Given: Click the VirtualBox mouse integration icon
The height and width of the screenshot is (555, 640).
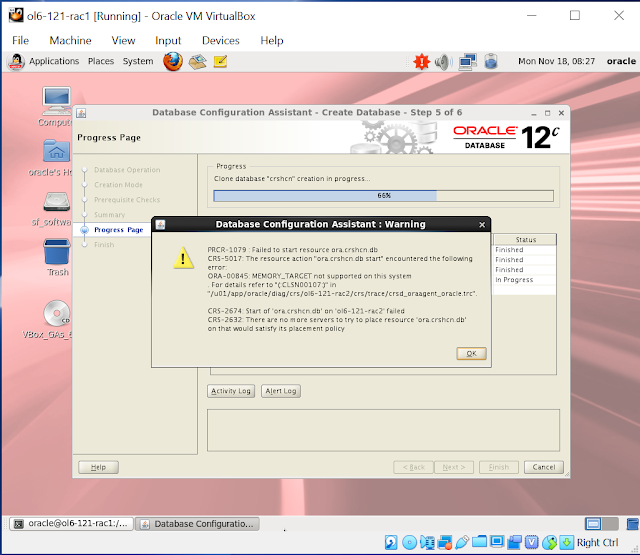Looking at the screenshot, I should coord(549,542).
